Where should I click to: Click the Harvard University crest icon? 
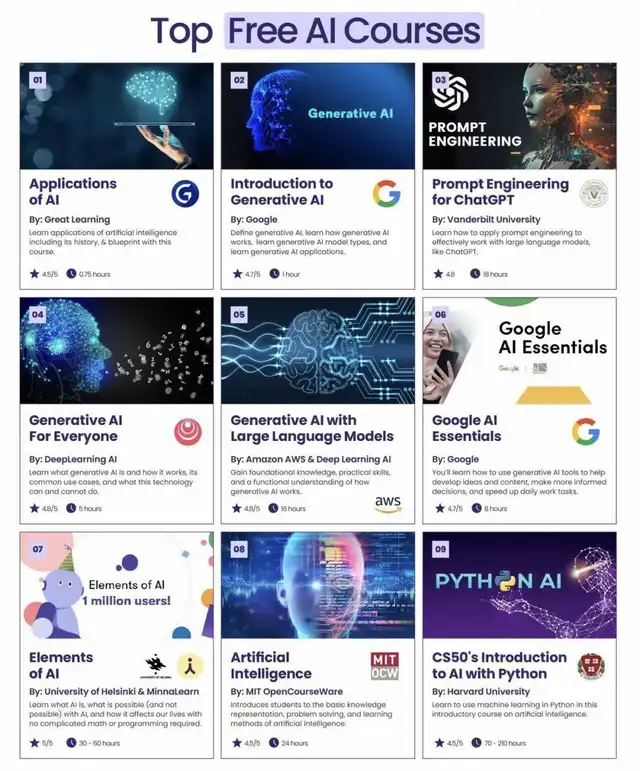pyautogui.click(x=591, y=666)
